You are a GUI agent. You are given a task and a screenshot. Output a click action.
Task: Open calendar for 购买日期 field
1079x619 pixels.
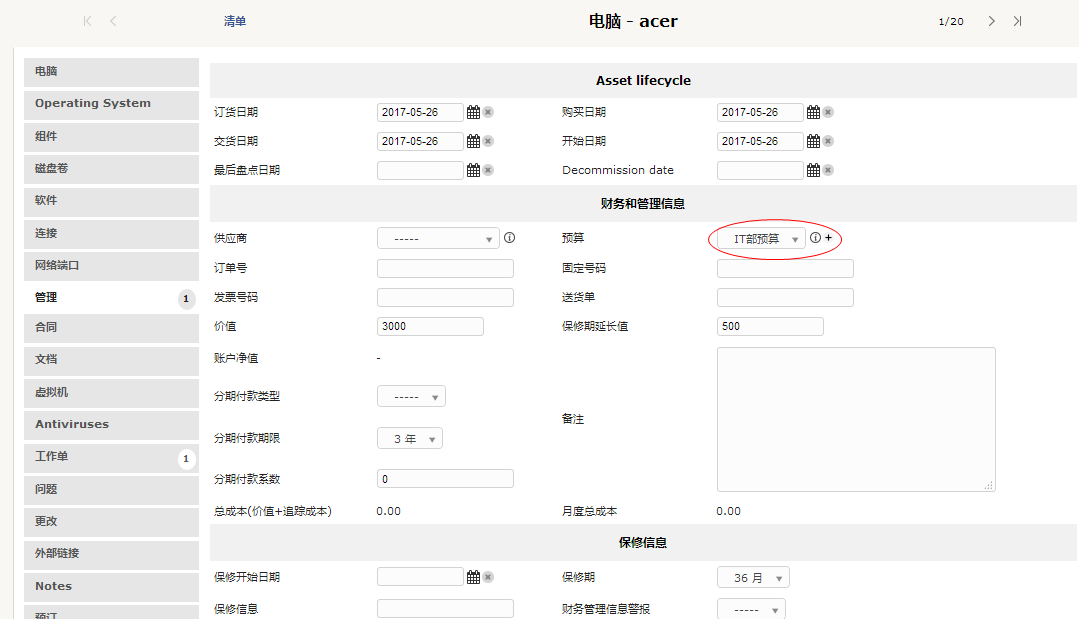[x=813, y=112]
